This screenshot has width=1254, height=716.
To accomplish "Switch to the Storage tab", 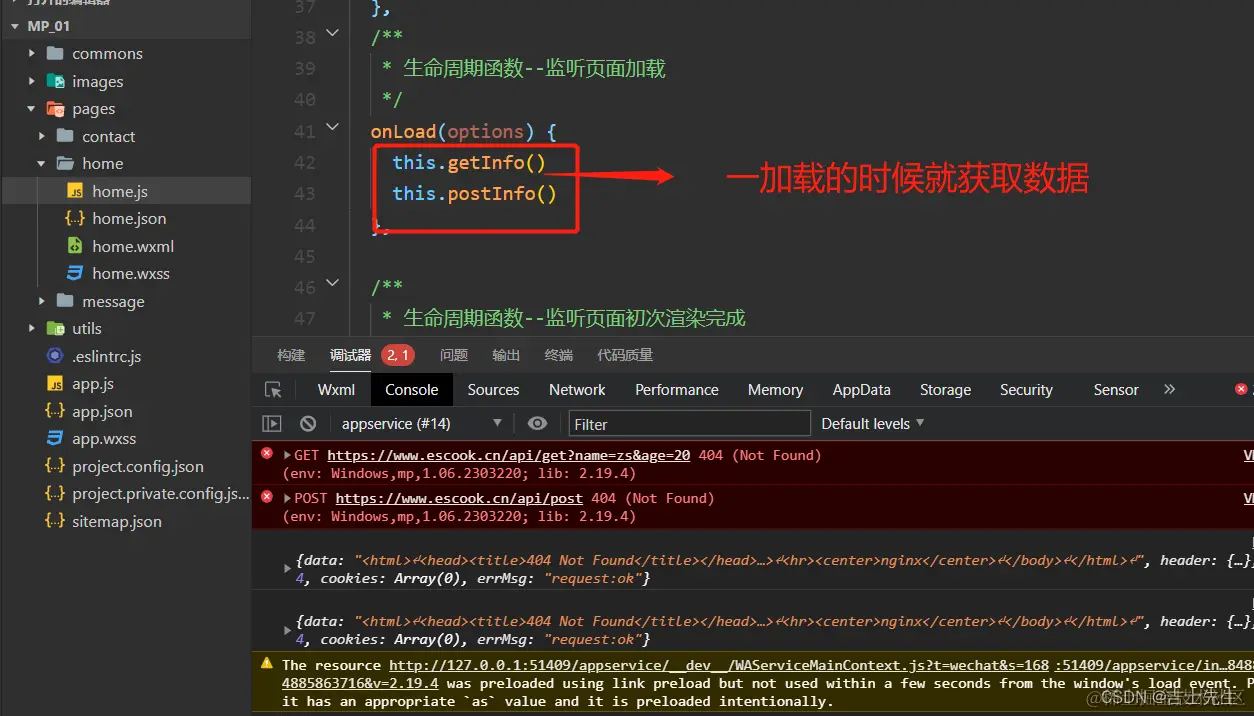I will click(945, 390).
